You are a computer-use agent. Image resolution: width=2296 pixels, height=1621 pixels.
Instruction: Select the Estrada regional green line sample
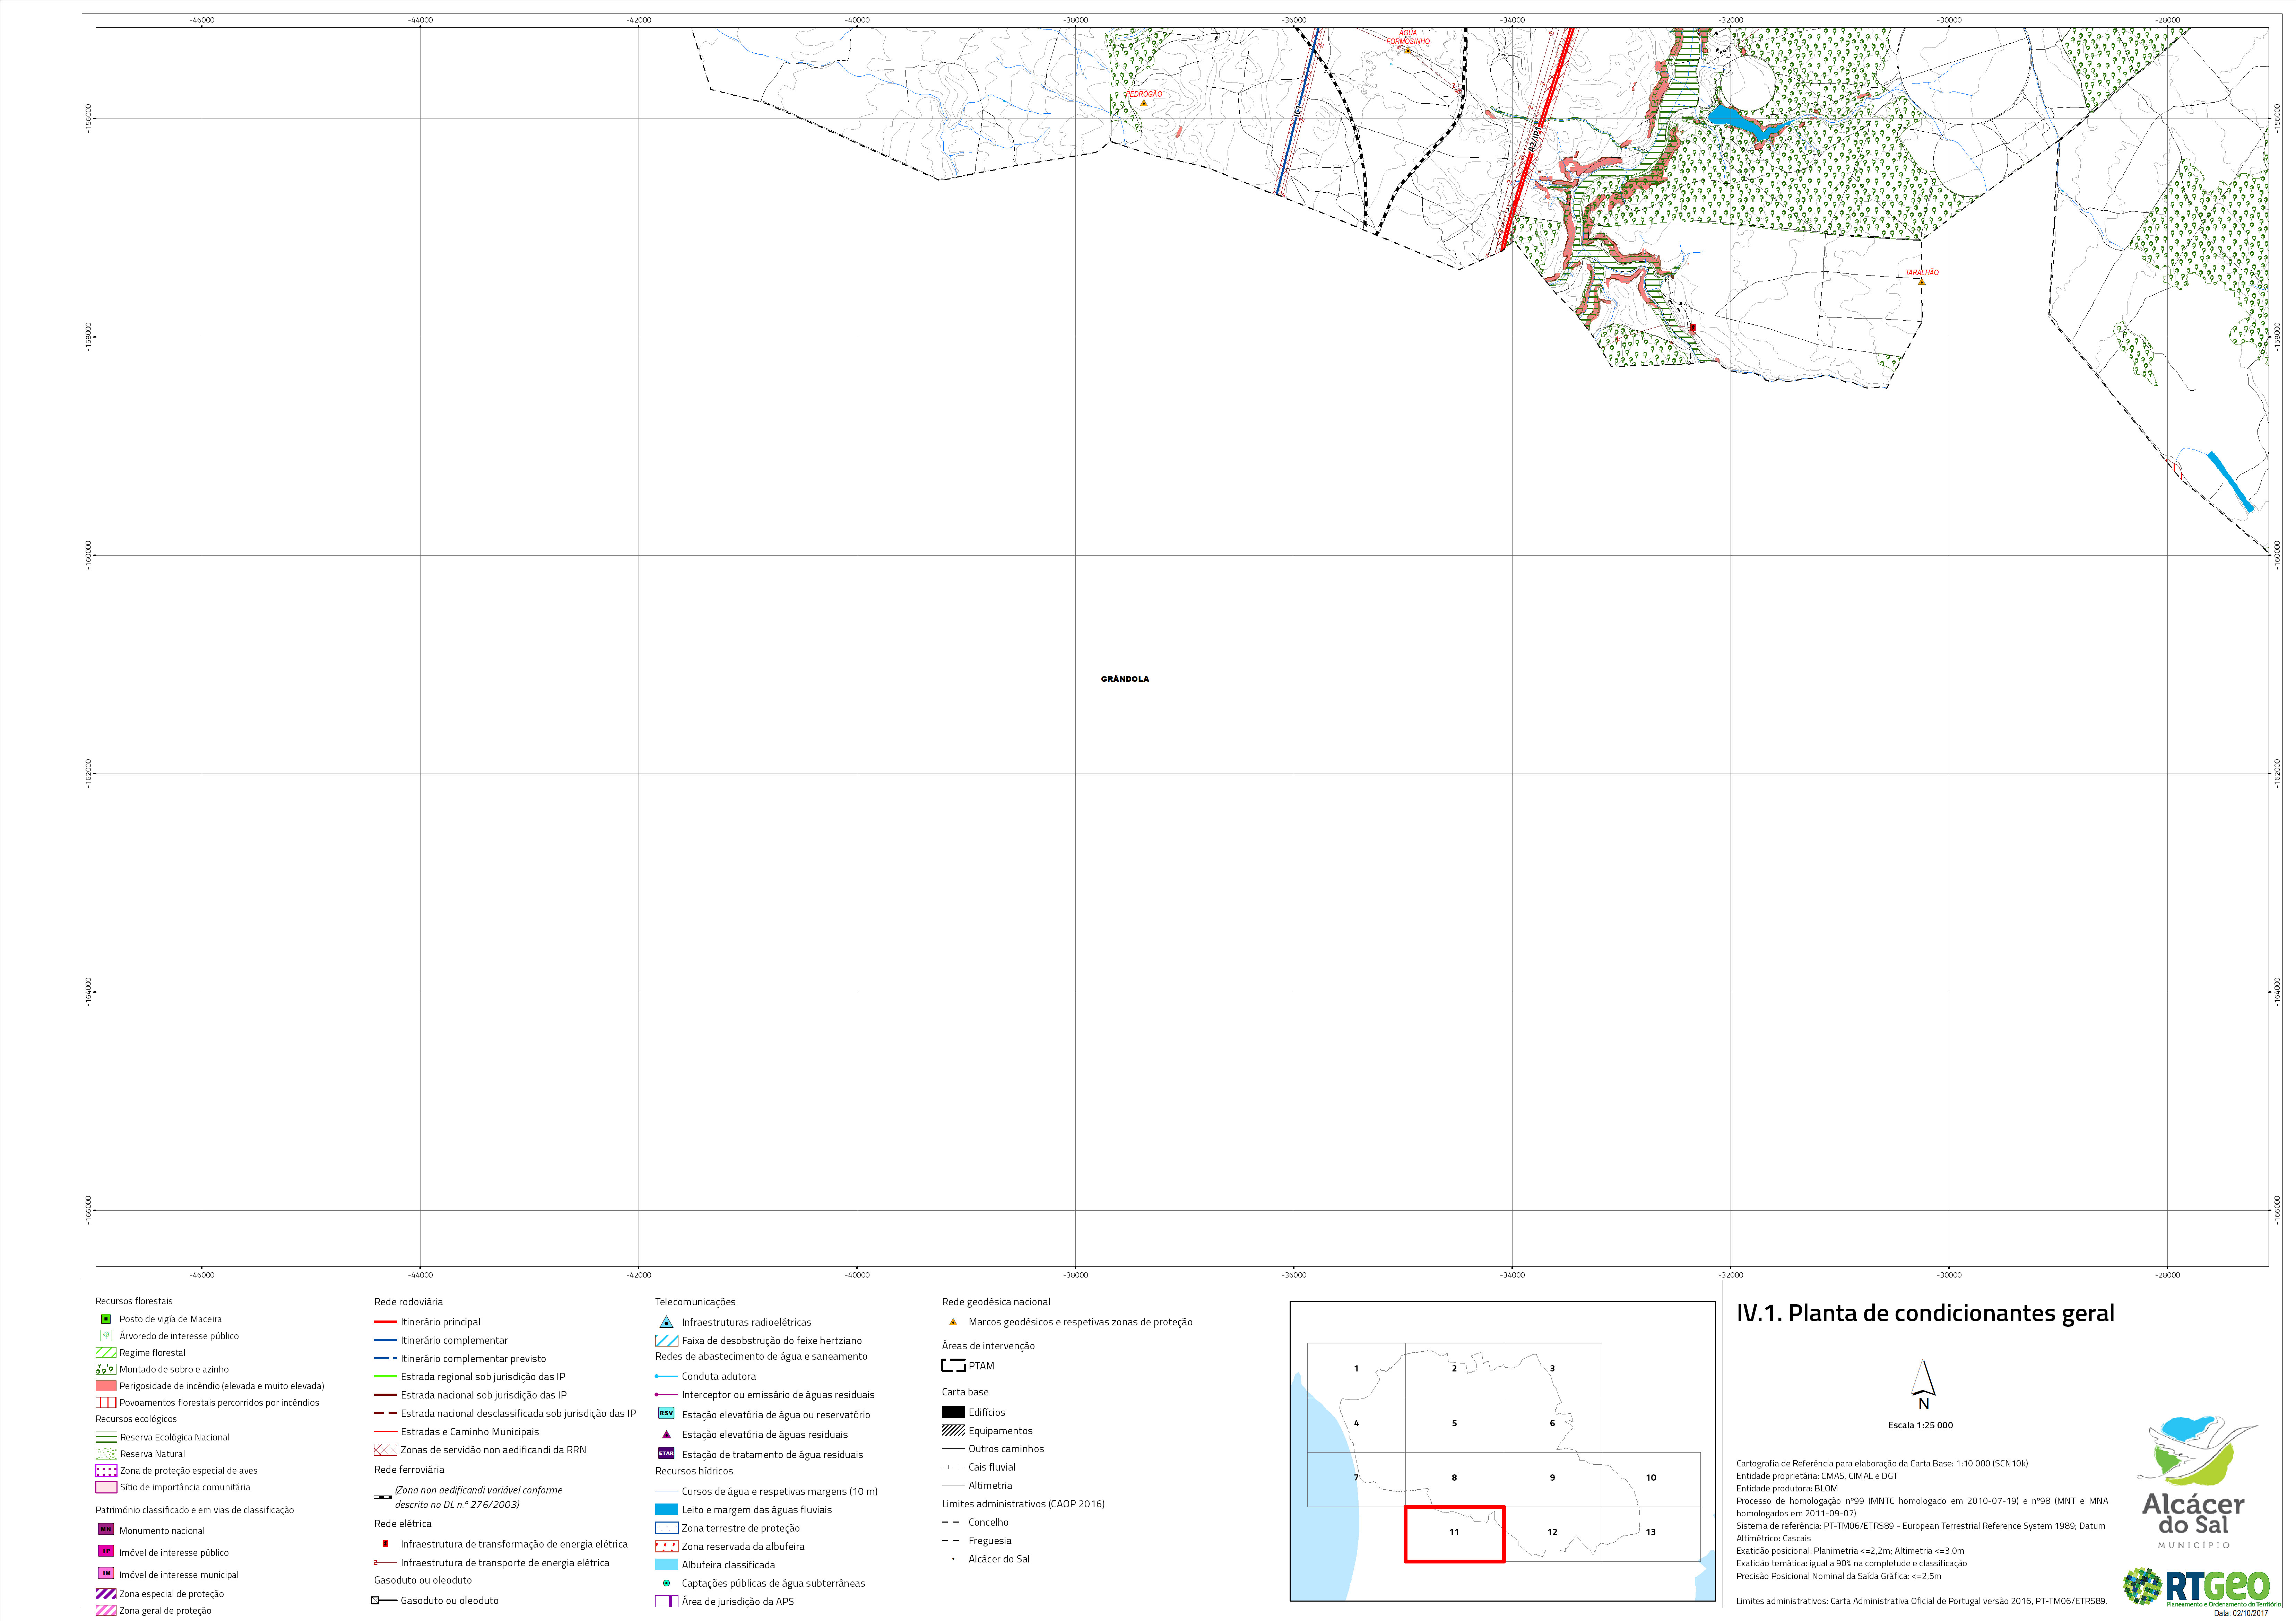[385, 1377]
